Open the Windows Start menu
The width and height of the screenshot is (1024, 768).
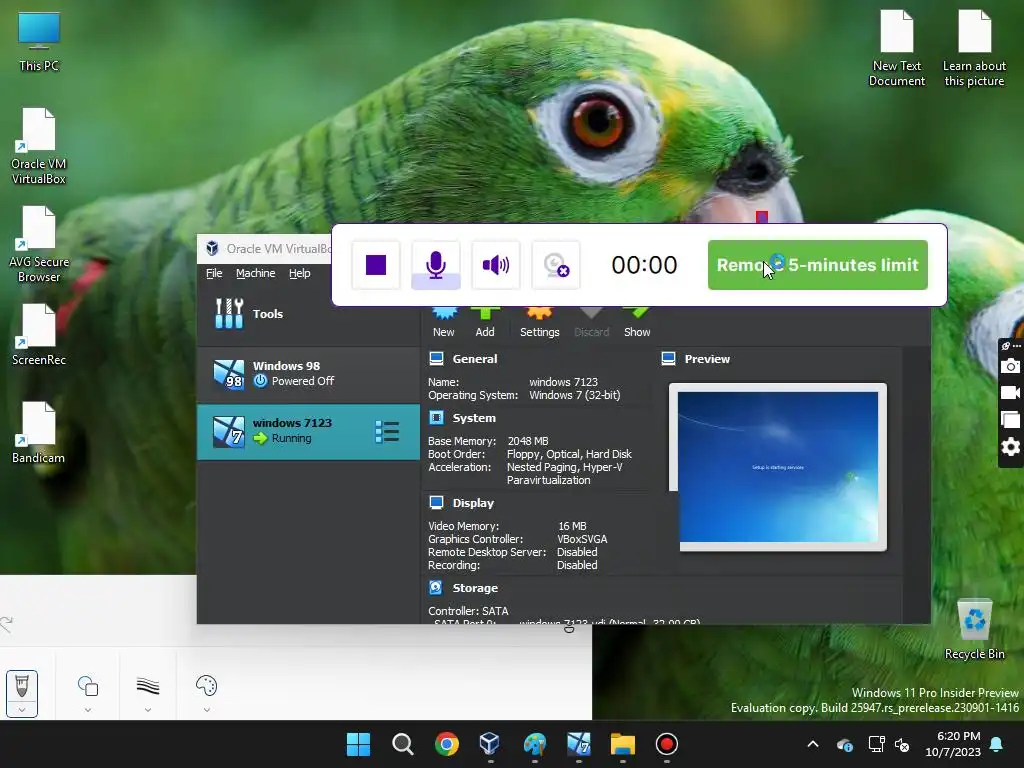(358, 744)
